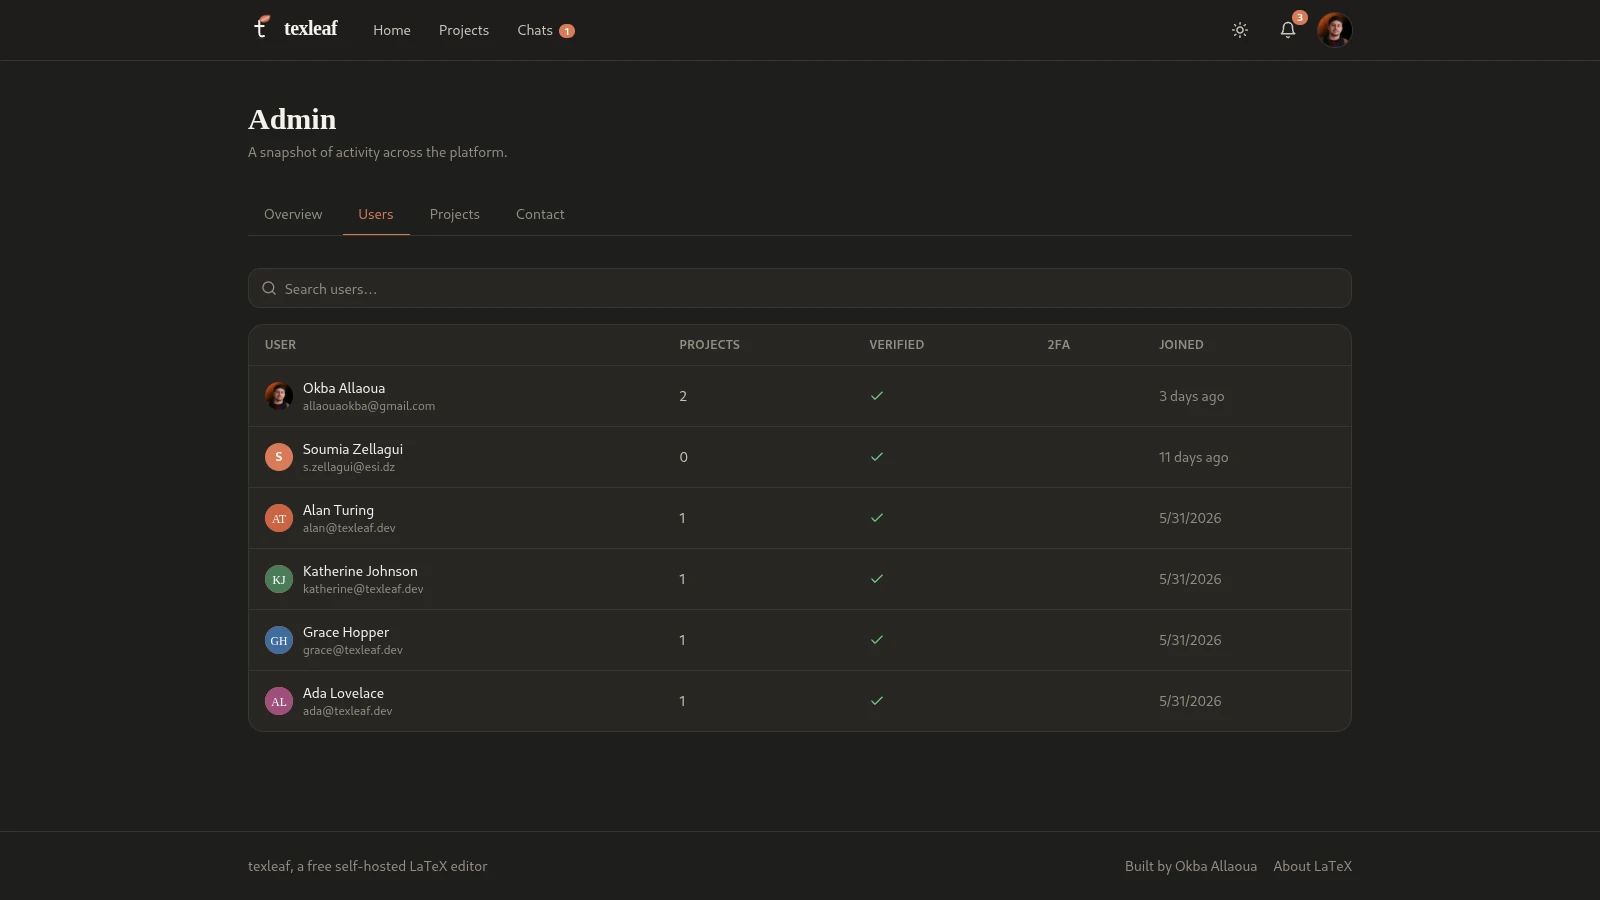Open Projects in the top navbar
This screenshot has height=900, width=1600.
click(x=464, y=30)
